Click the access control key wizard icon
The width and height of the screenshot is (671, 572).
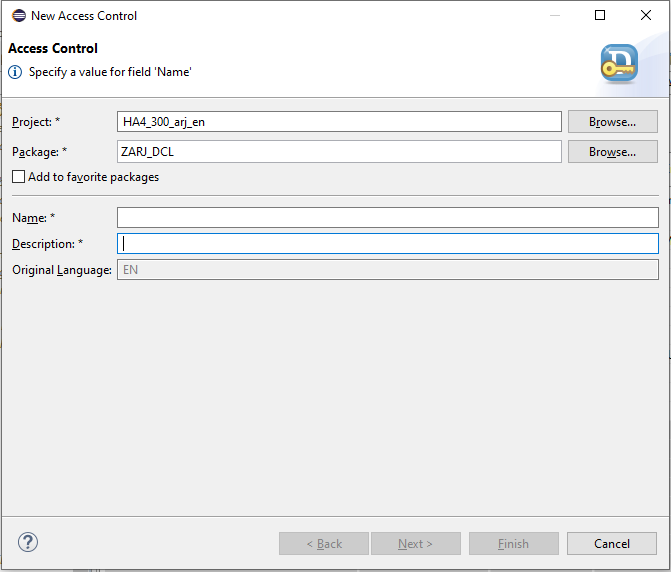point(619,63)
